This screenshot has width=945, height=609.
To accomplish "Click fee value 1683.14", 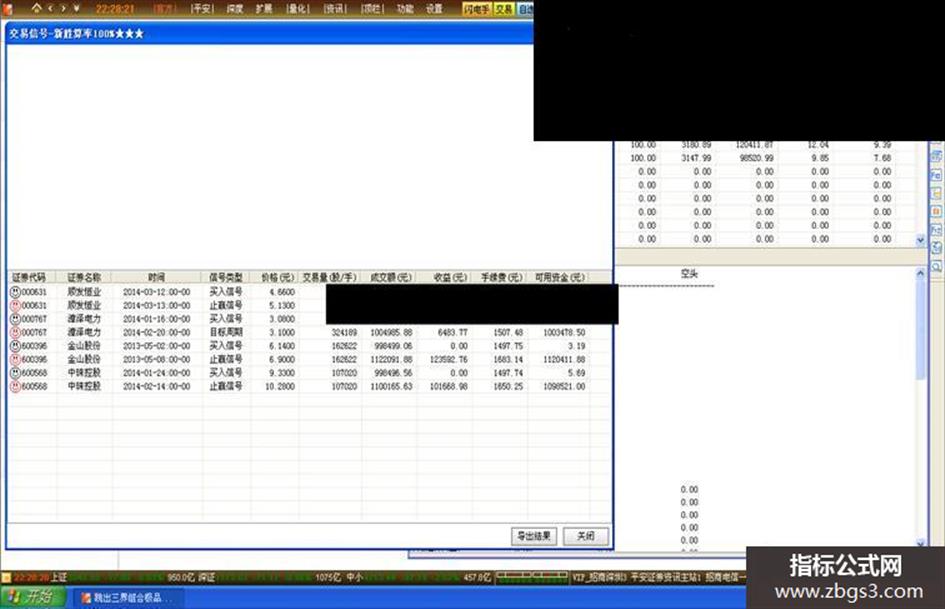I will pyautogui.click(x=508, y=359).
